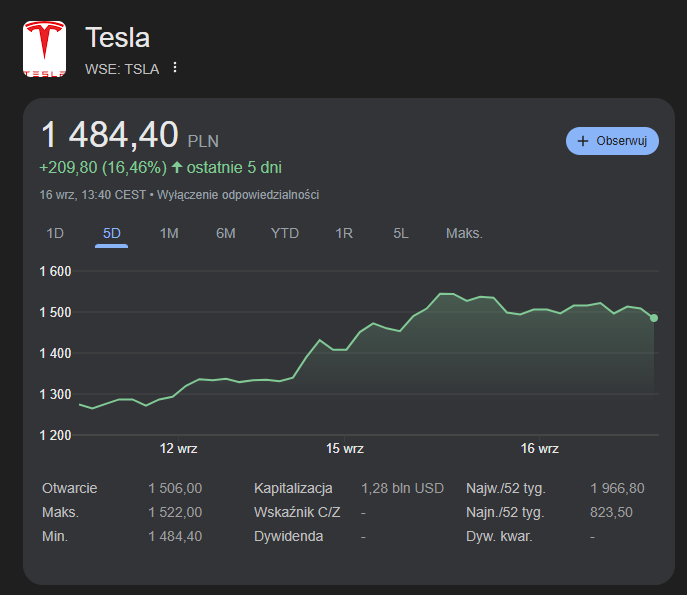Click the Tesla logo icon
This screenshot has width=687, height=595.
pos(44,49)
